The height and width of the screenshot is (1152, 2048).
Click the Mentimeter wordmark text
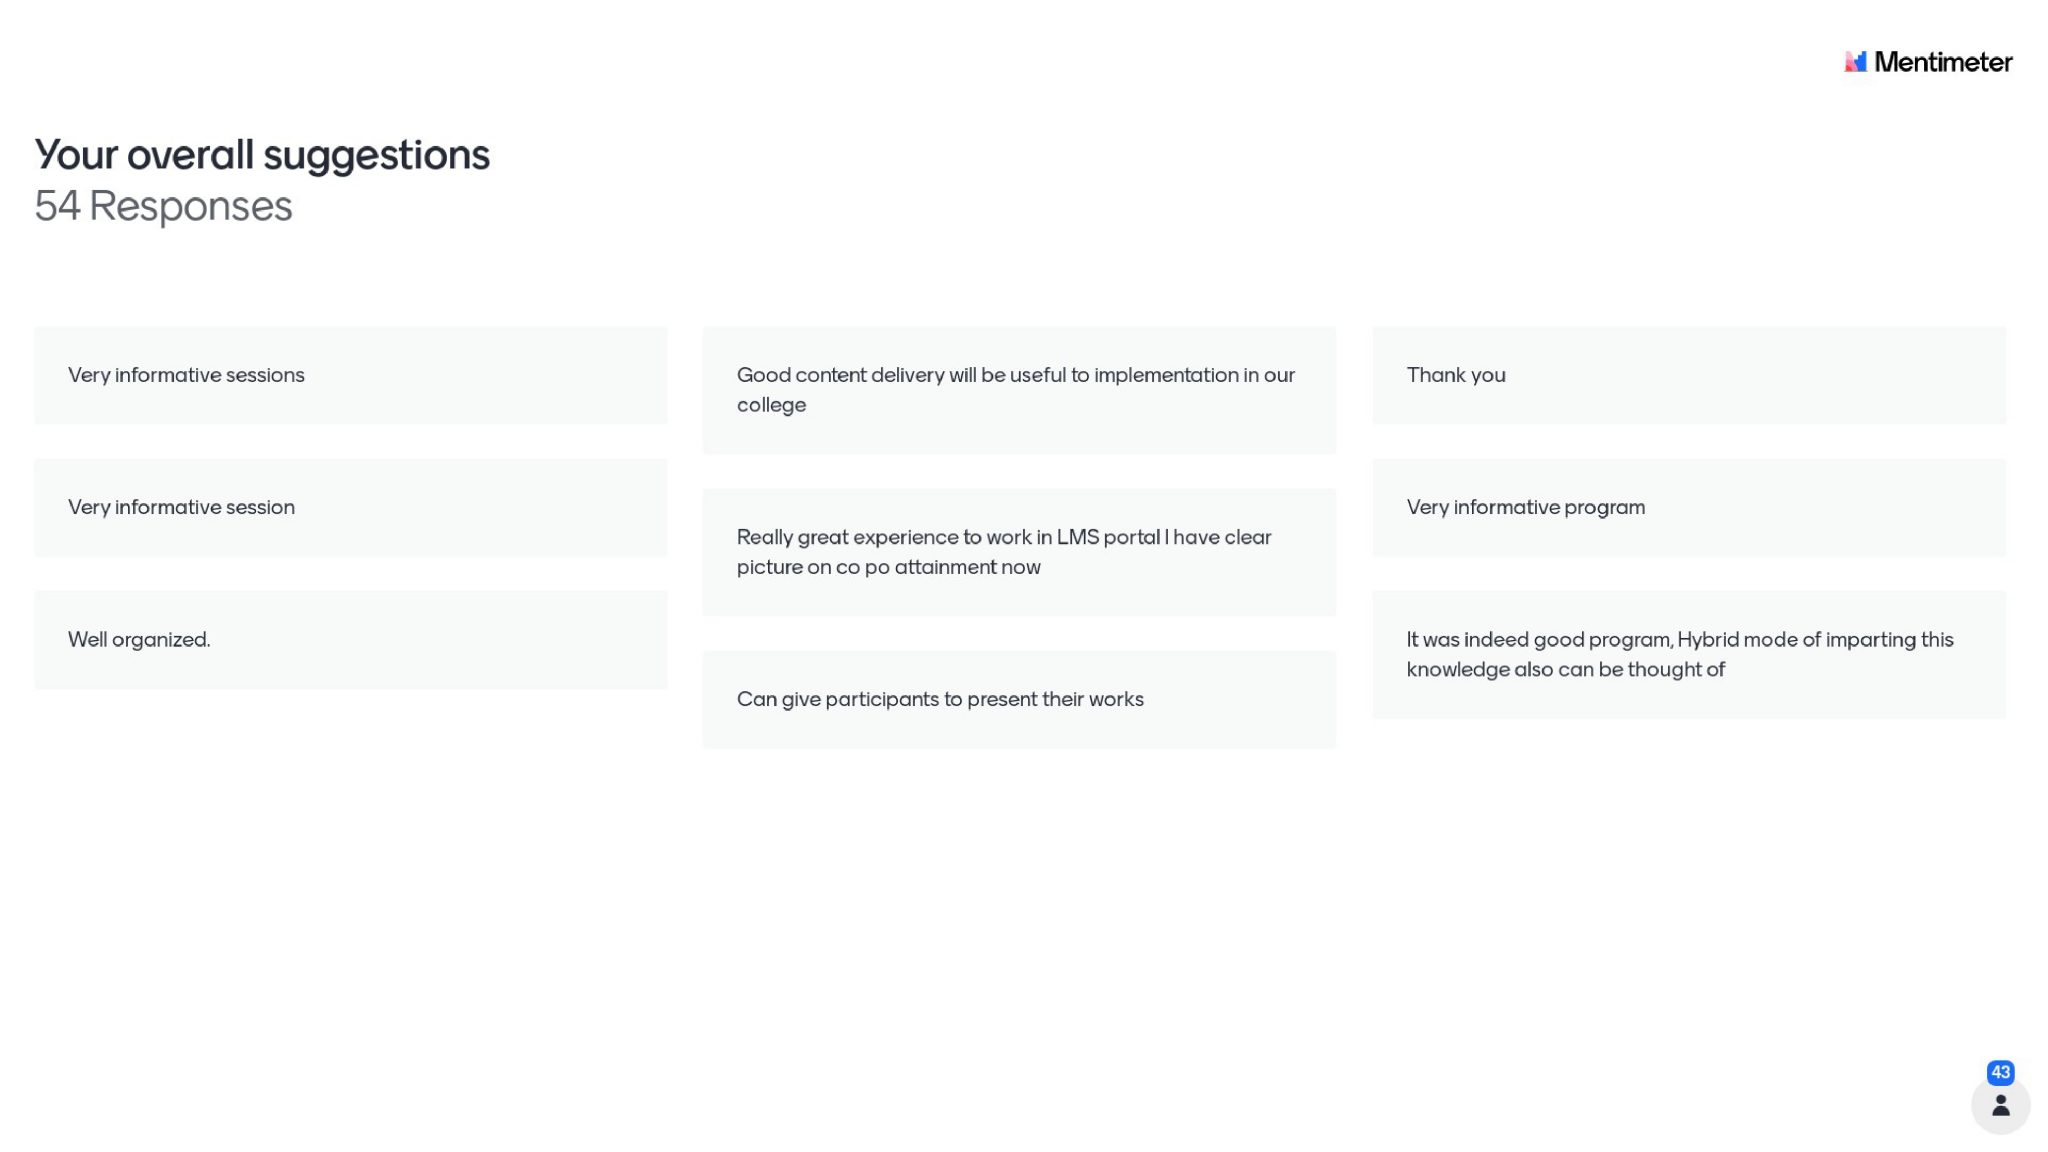coord(1943,62)
